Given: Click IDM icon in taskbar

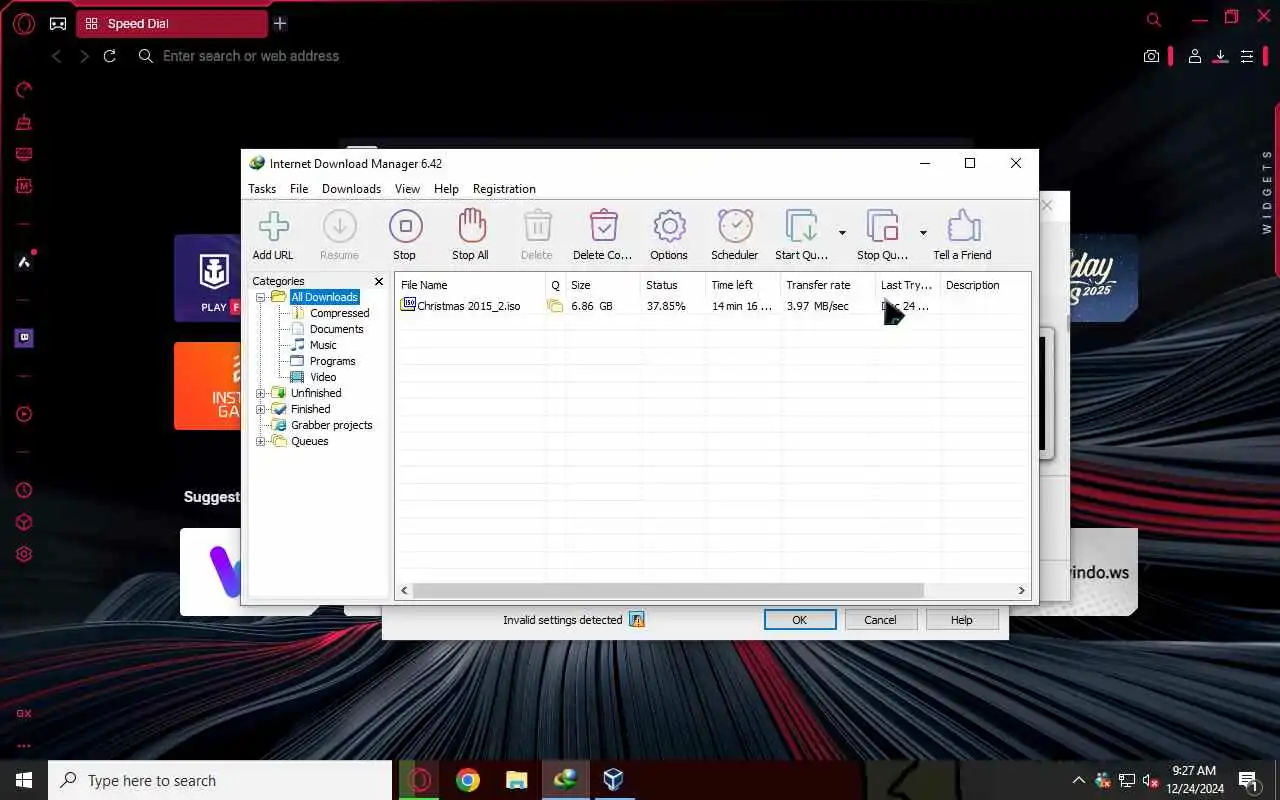Looking at the screenshot, I should pos(565,780).
